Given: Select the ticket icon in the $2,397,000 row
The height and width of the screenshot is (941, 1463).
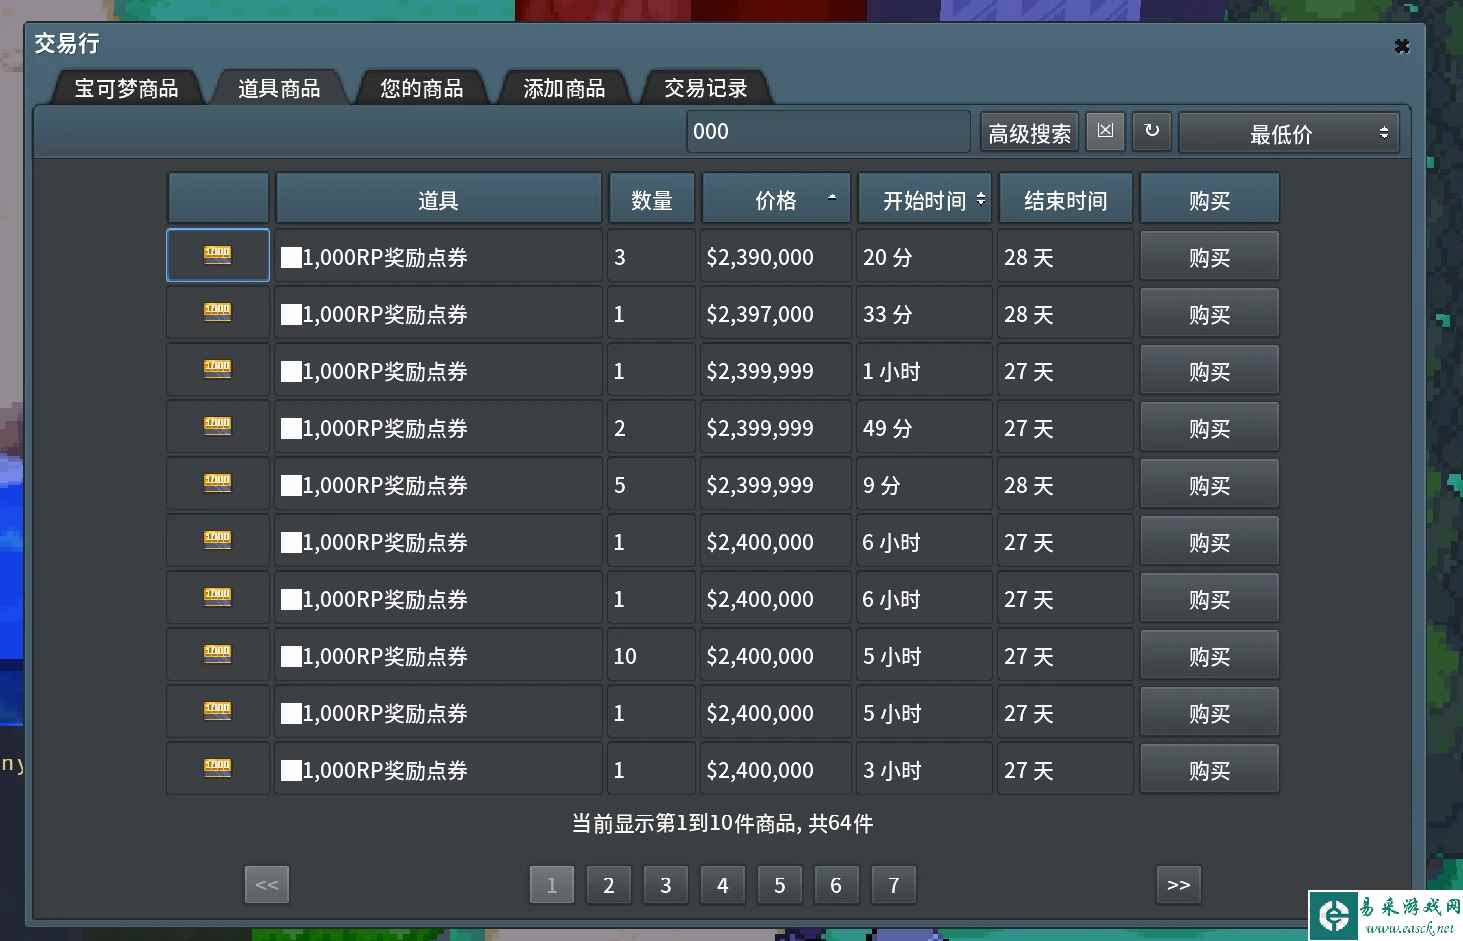Looking at the screenshot, I should coord(218,312).
